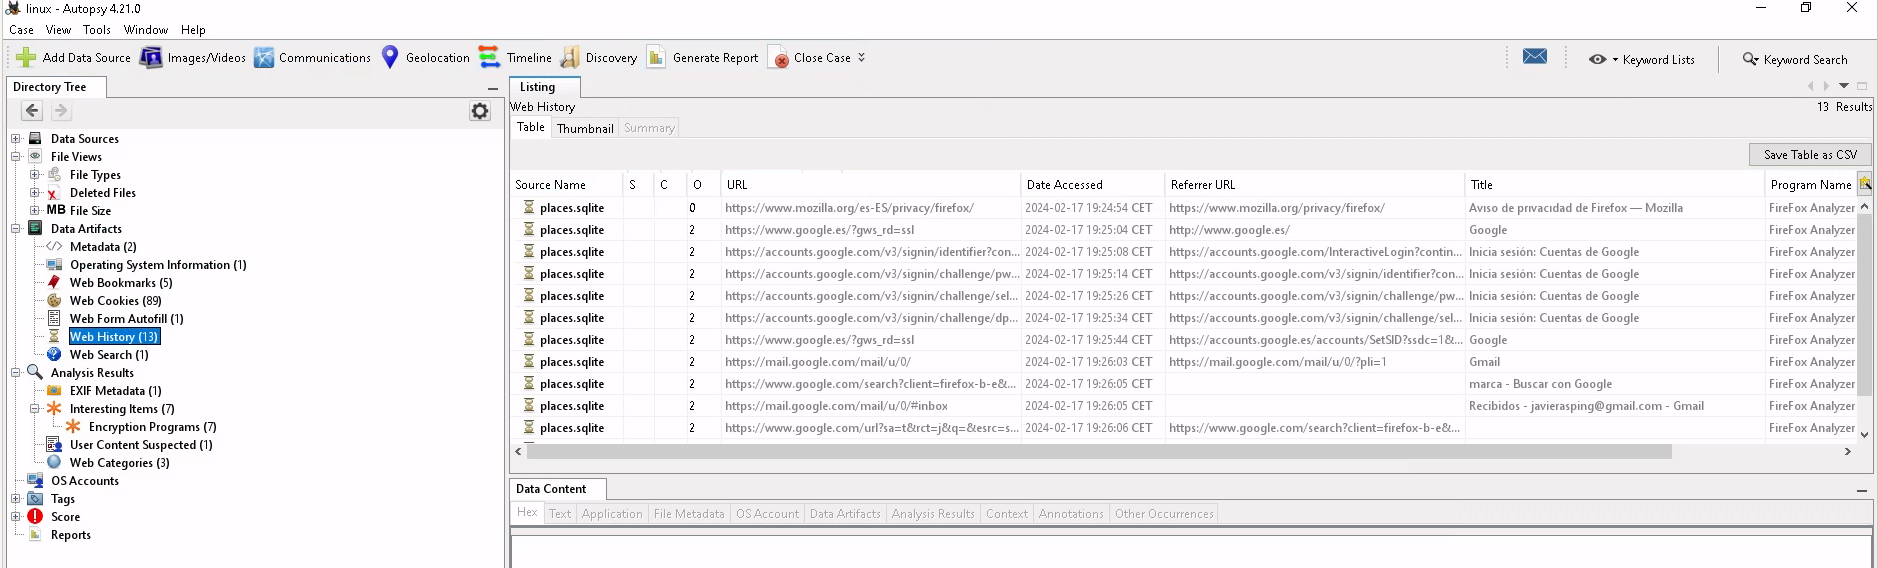Open Images/Videos gallery icon
This screenshot has height=568, width=1878.
click(151, 58)
